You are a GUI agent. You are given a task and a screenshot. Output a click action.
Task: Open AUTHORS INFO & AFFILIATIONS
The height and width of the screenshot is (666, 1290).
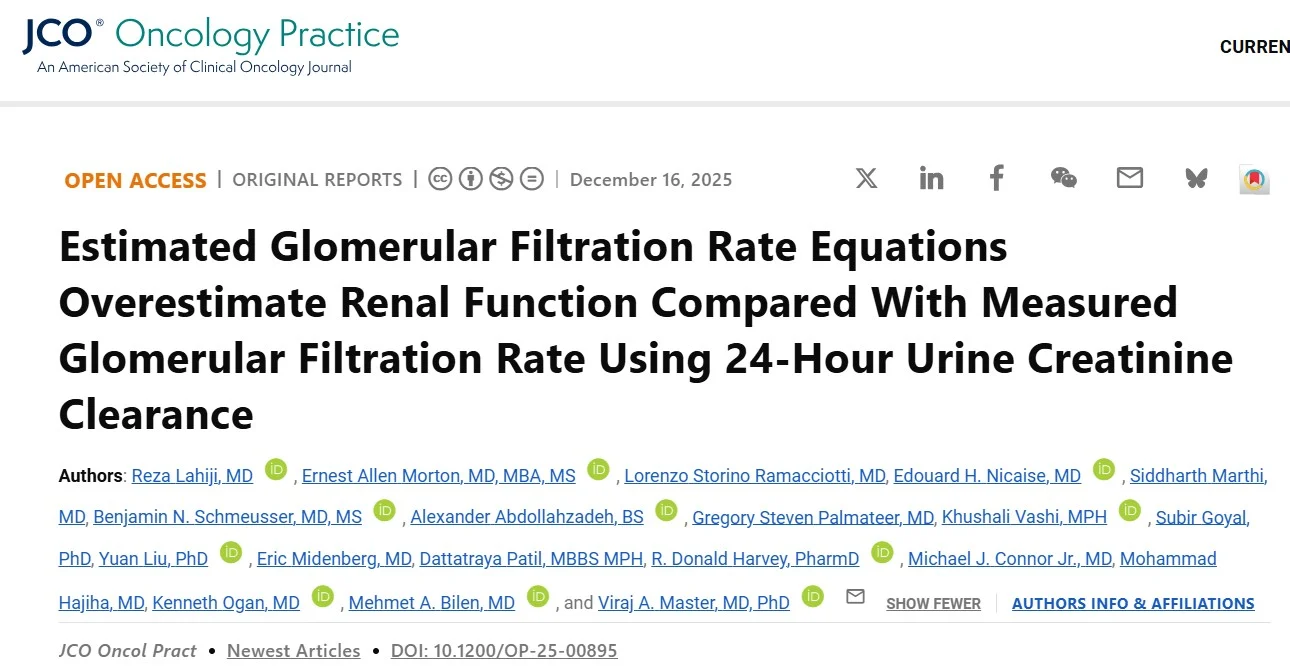pos(1132,604)
